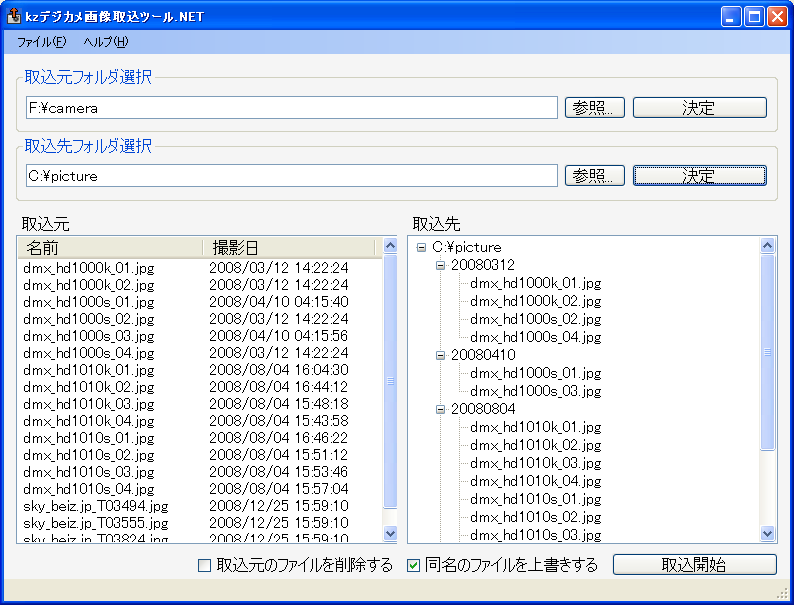Click 決定 button for destination folder
The width and height of the screenshot is (794, 605).
click(699, 176)
